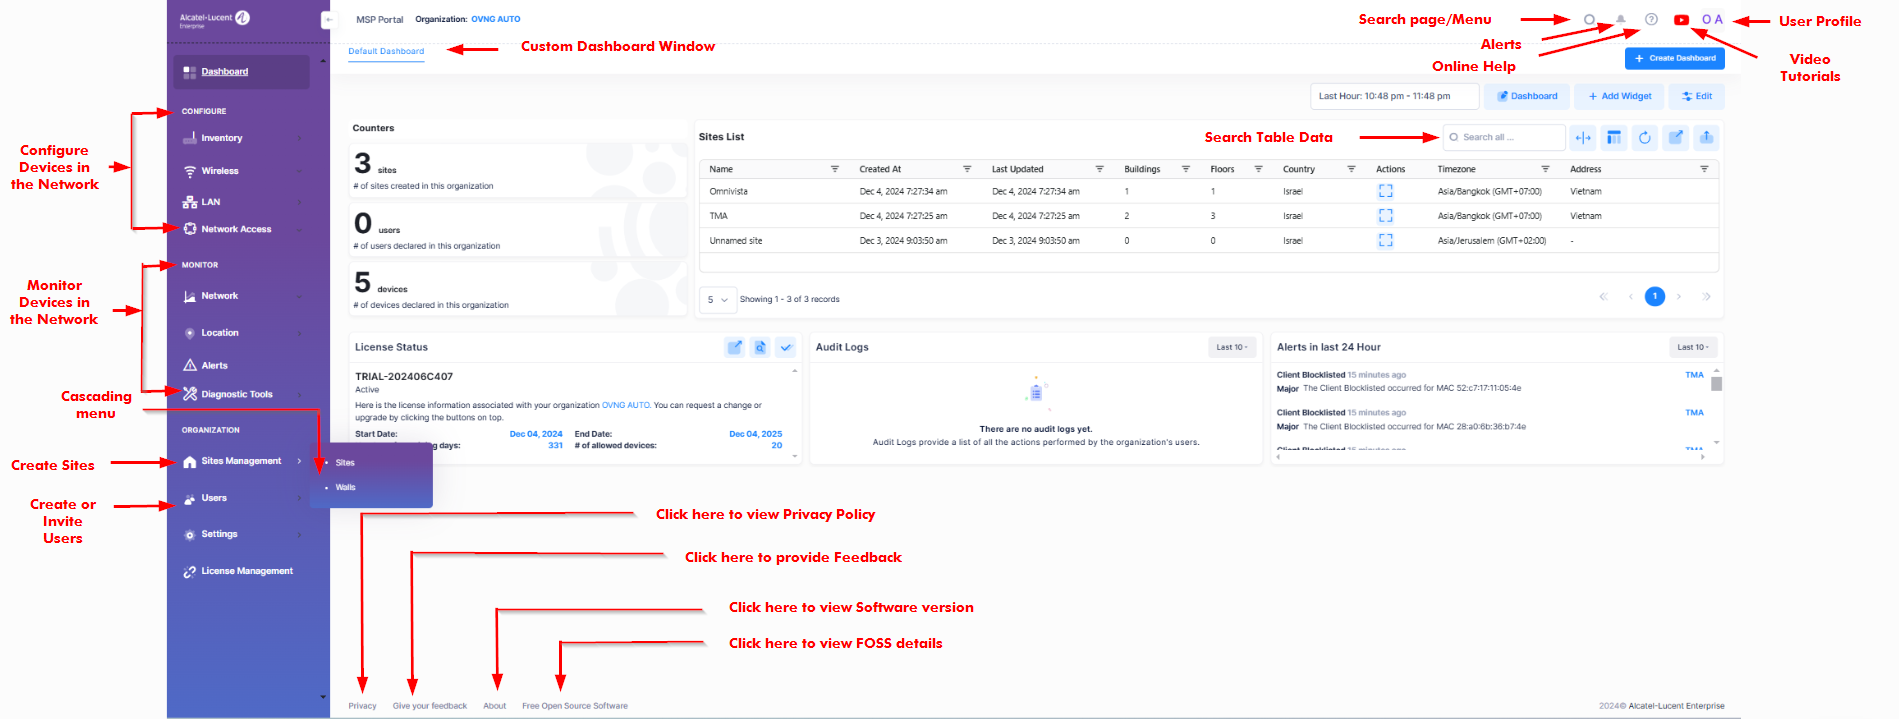Viewport: 1899px width, 719px height.
Task: Expand the Diagnostic Tools menu
Action: [x=241, y=394]
